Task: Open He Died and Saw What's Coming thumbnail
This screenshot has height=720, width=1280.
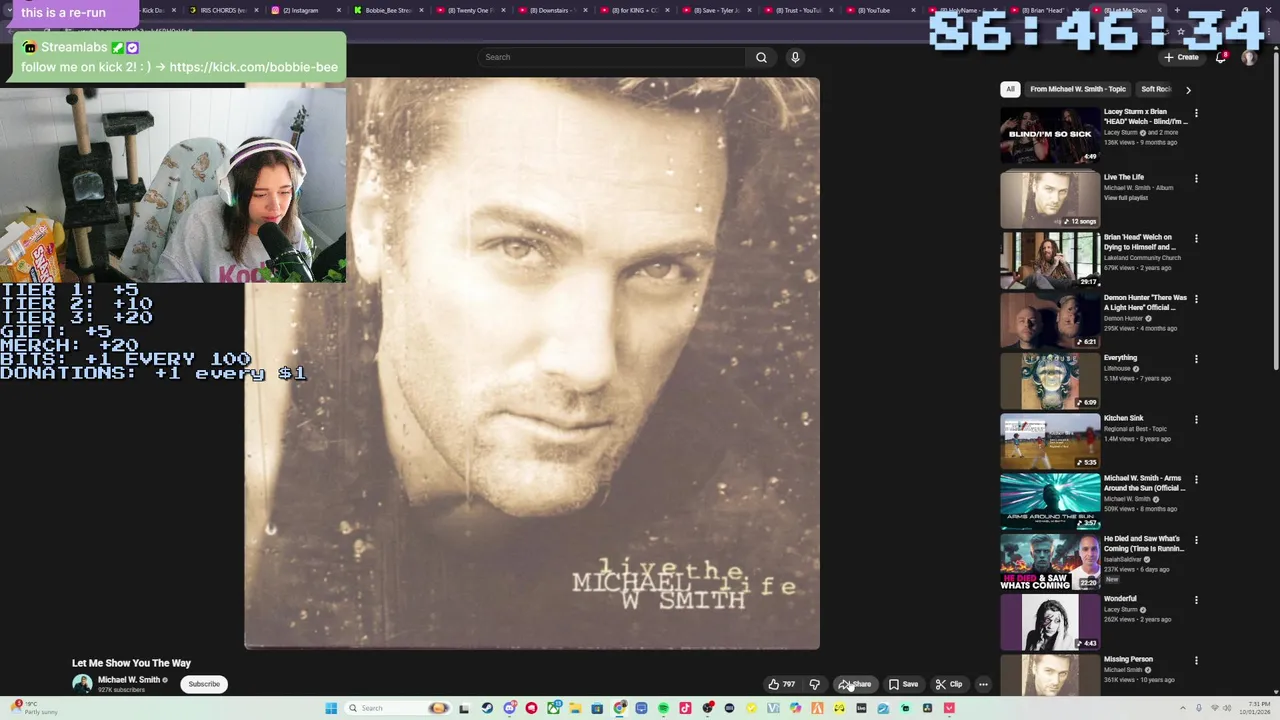Action: point(1050,561)
